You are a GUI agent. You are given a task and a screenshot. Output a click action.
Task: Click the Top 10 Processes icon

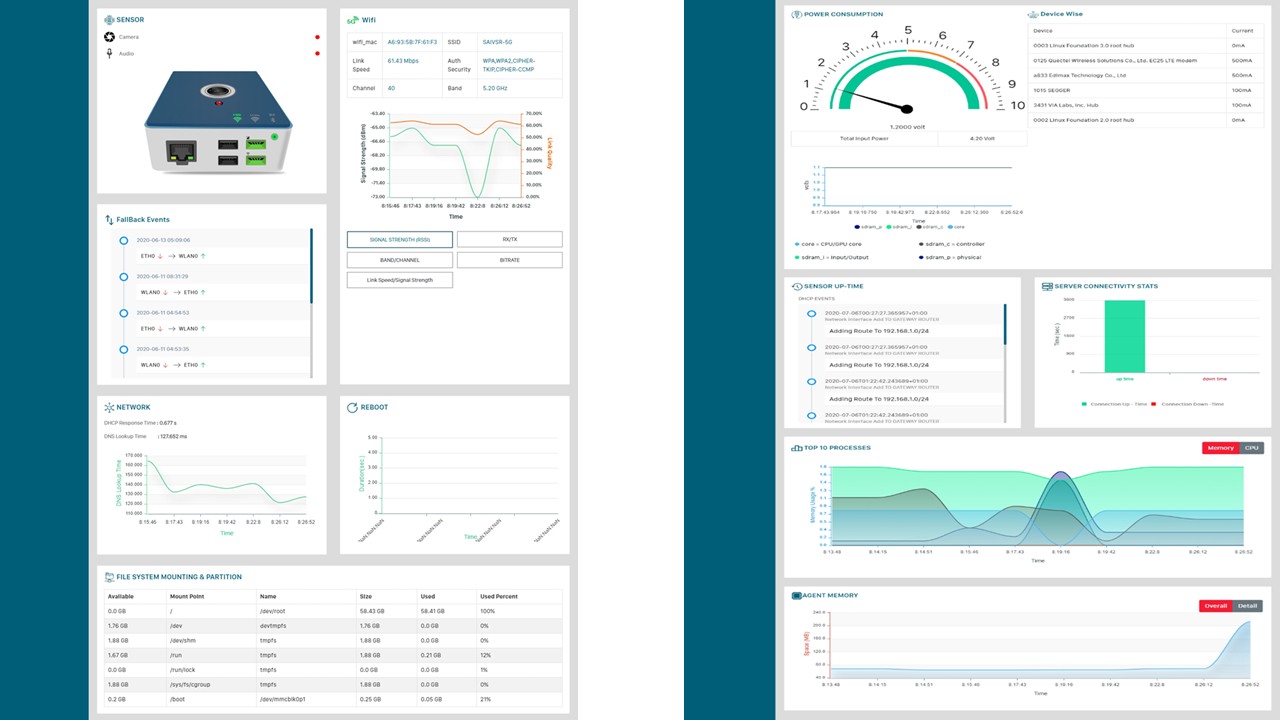click(x=795, y=448)
